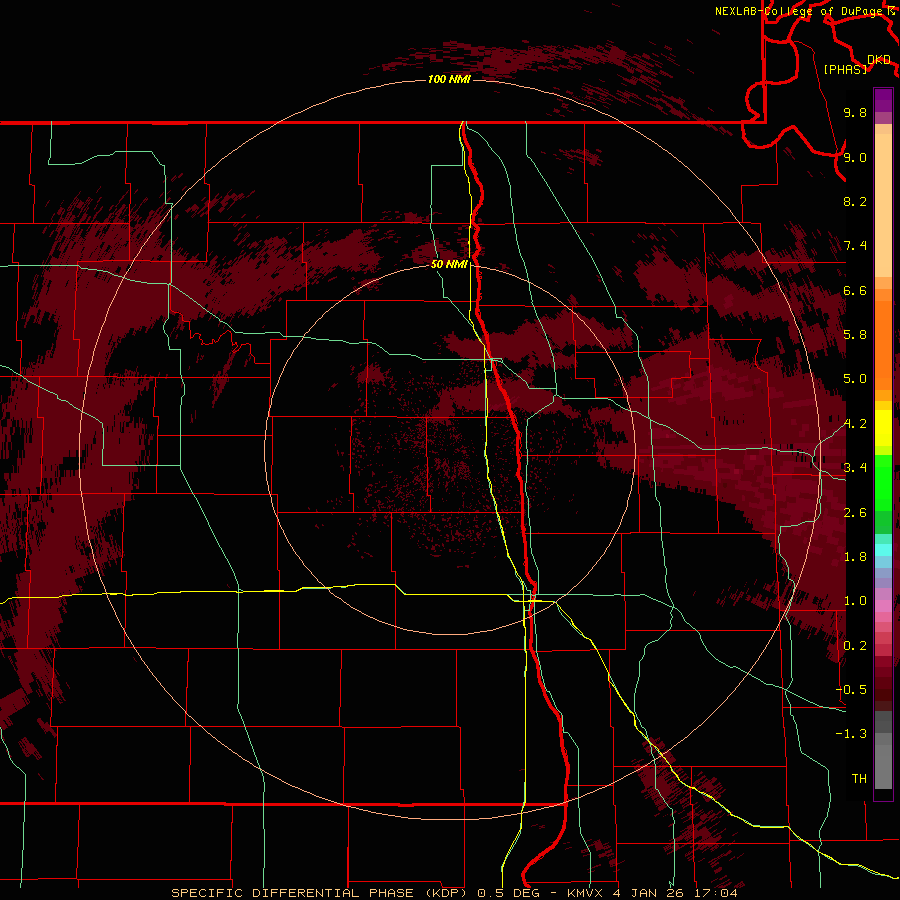Click the 9.8 scale value
Image resolution: width=900 pixels, height=900 pixels.
pos(855,112)
